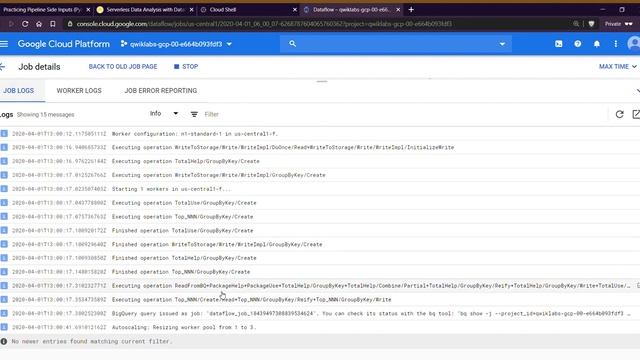Select Finished operation TotalHelp/GroupByKey/Create entry
This screenshot has width=640, height=360.
click(320, 258)
